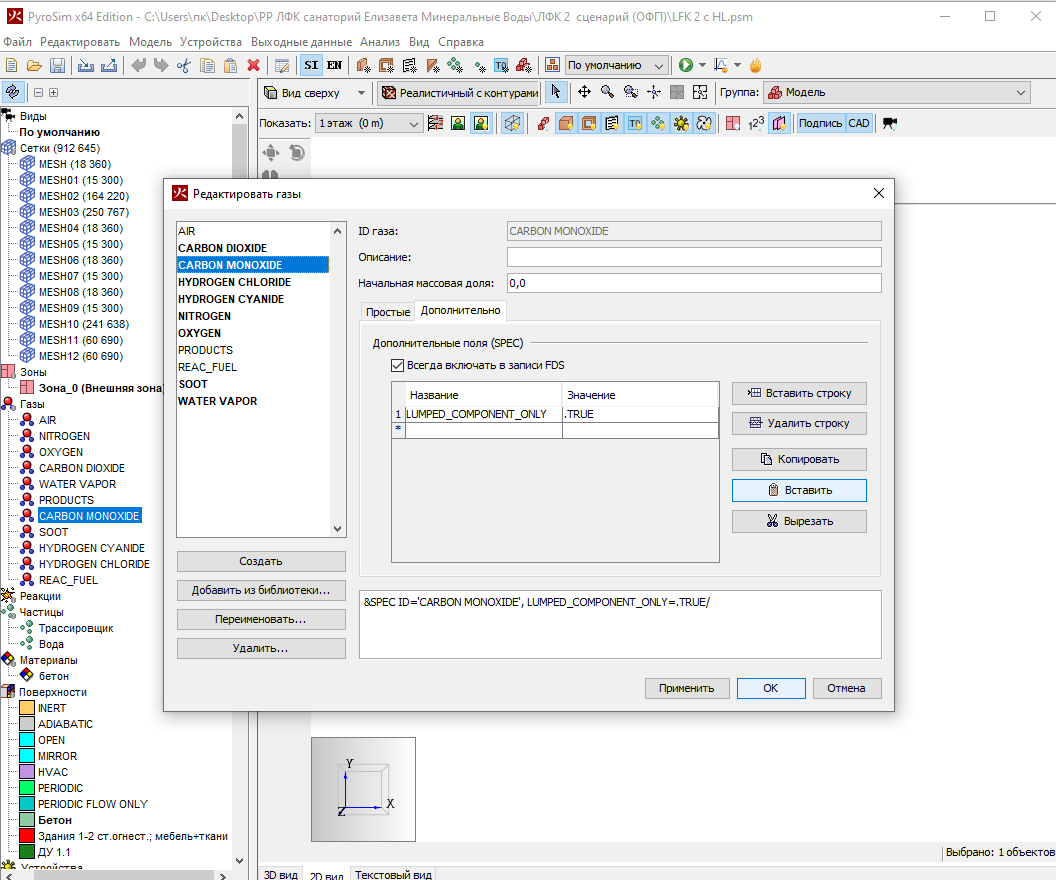
Task: Switch to the 'Простые' tab
Action: click(x=388, y=312)
